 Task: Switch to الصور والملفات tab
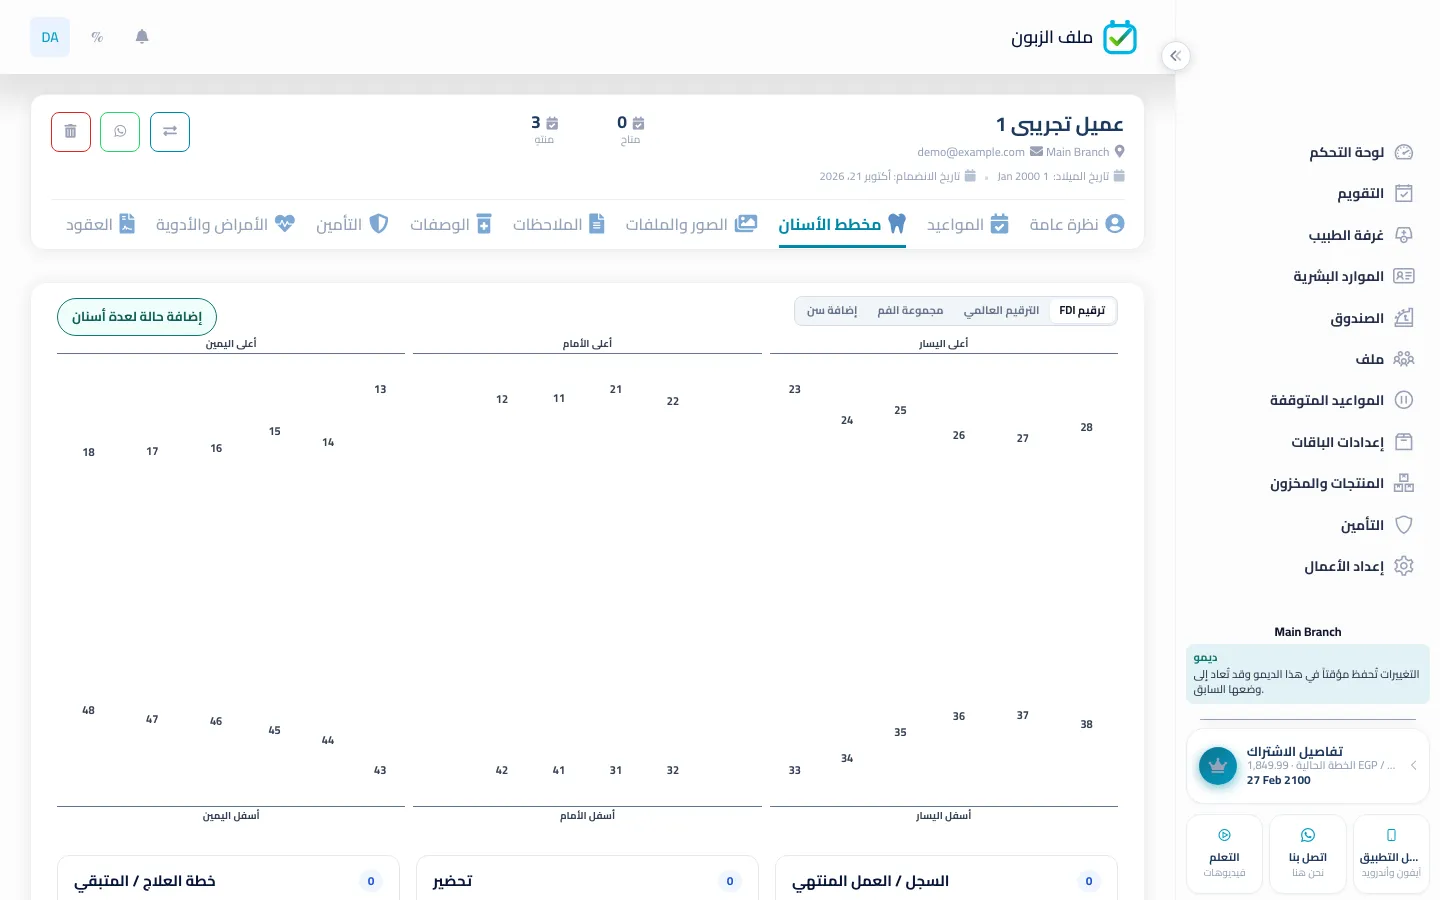(691, 224)
